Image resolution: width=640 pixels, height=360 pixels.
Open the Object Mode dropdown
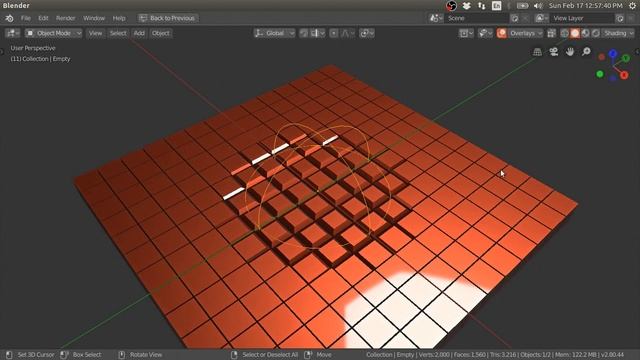tap(53, 33)
